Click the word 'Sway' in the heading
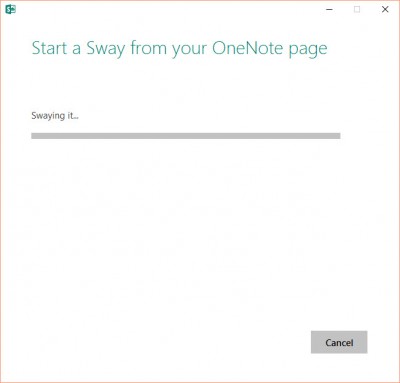This screenshot has width=400, height=383. point(106,49)
